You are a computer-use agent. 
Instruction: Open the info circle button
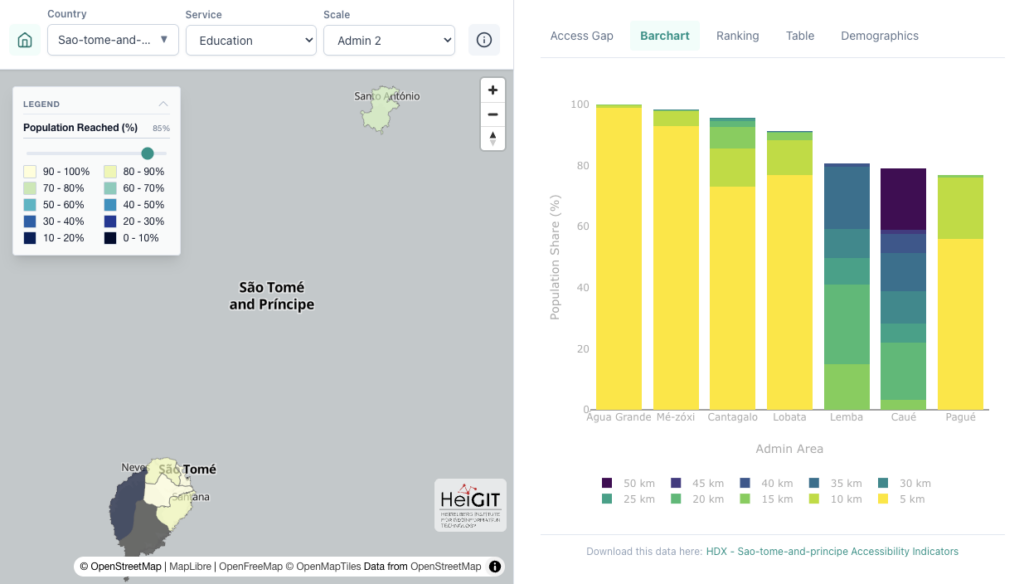click(484, 40)
